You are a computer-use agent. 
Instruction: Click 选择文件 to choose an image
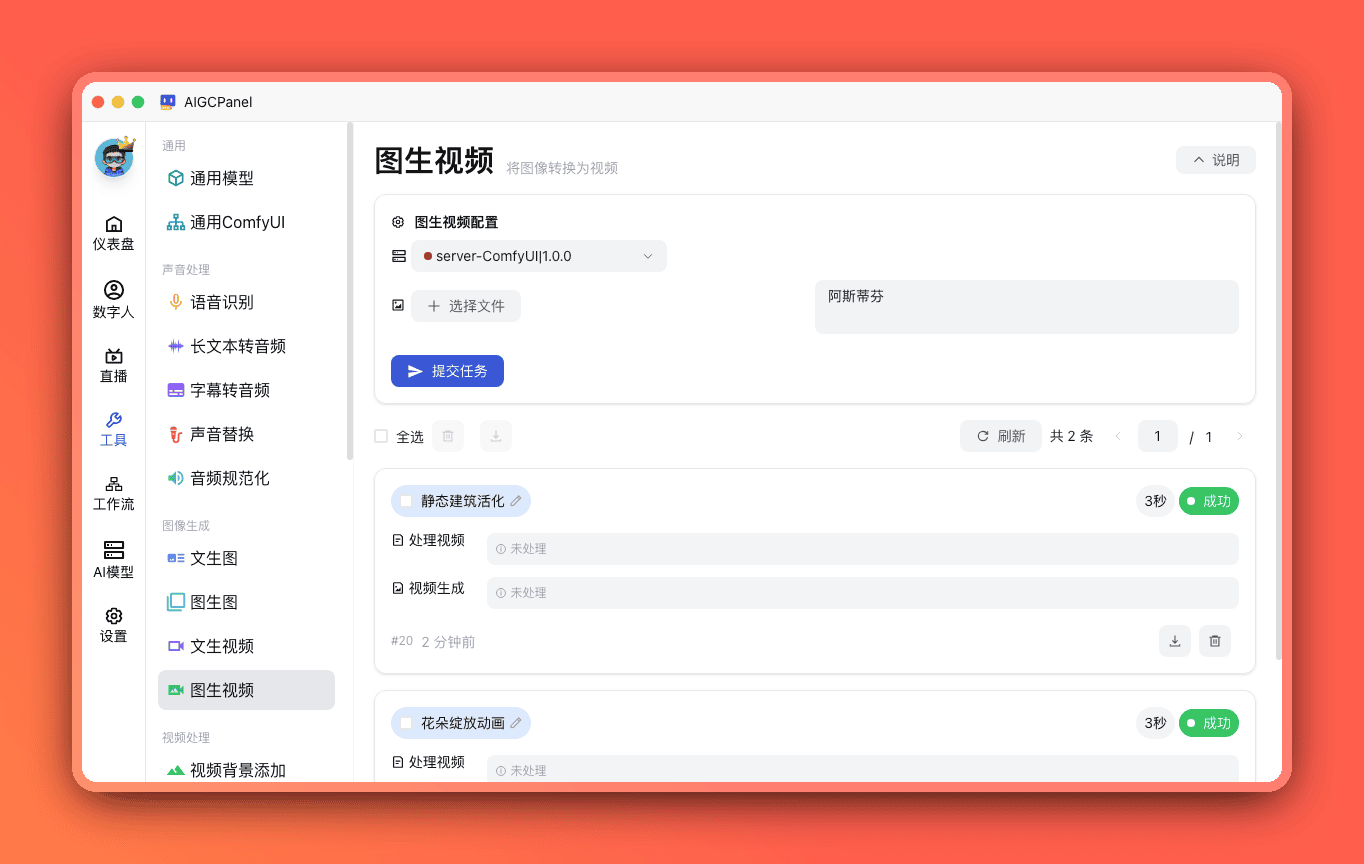click(x=466, y=306)
